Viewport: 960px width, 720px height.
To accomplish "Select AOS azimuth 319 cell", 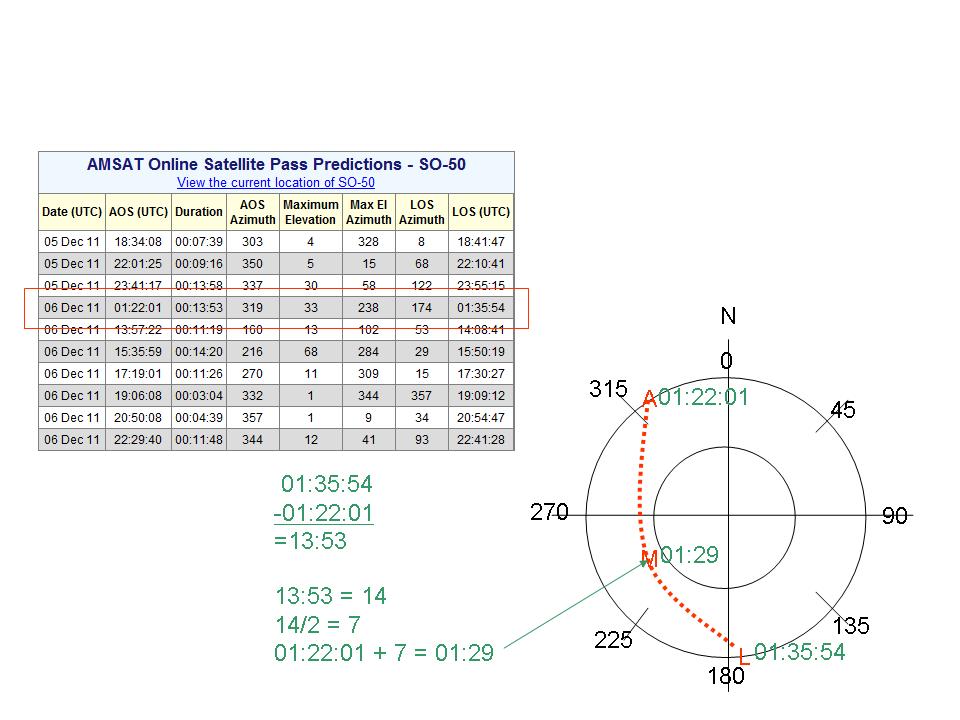I will click(x=252, y=308).
